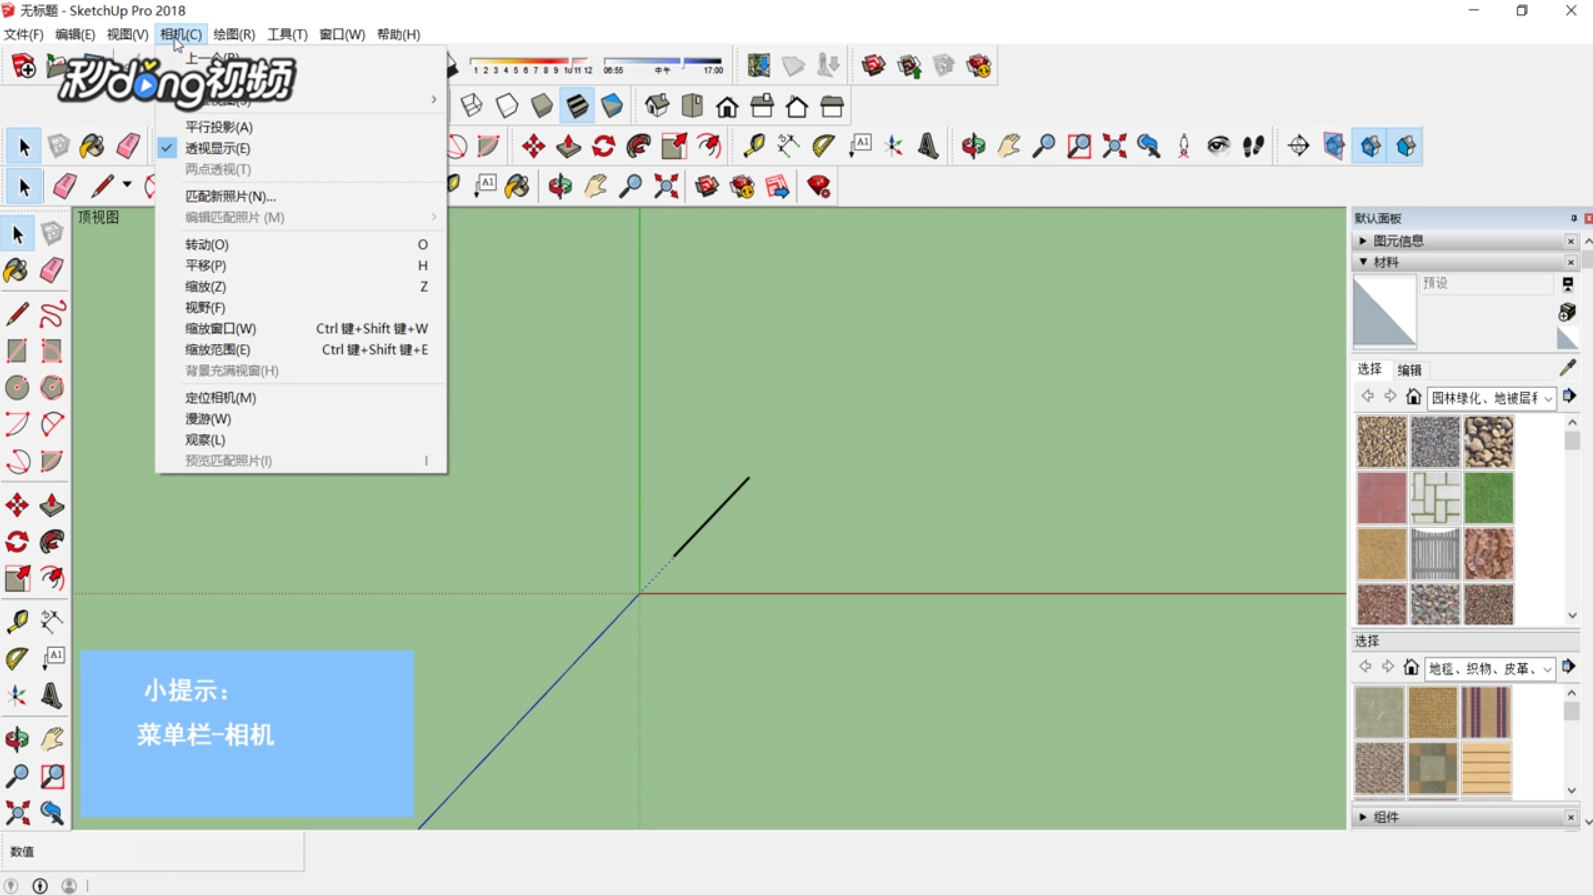Collapse the 材料 panel
Screen dimensions: 1593x895
1363,262
